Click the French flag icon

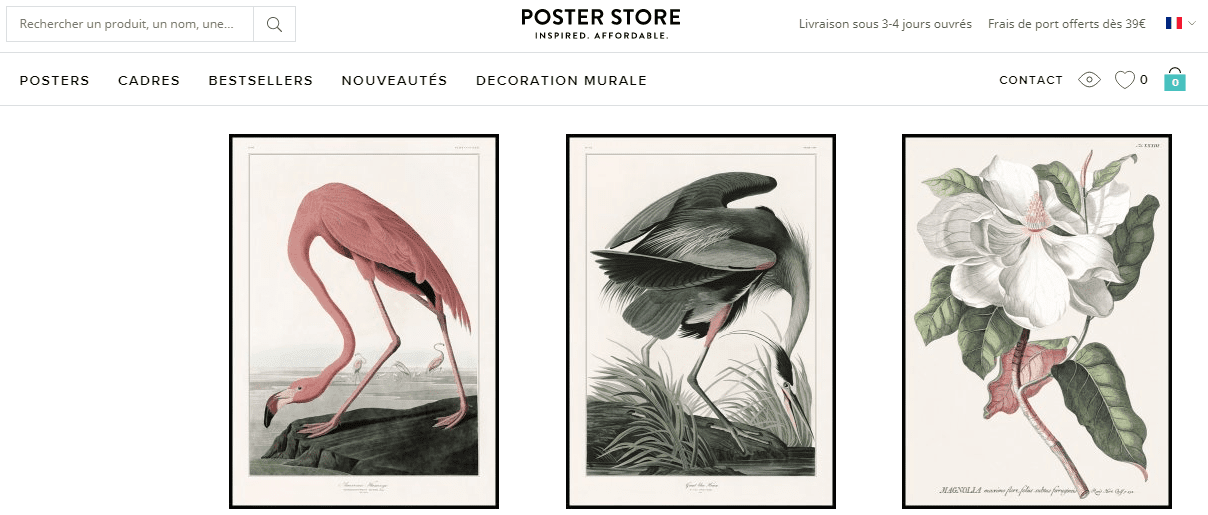click(1174, 23)
